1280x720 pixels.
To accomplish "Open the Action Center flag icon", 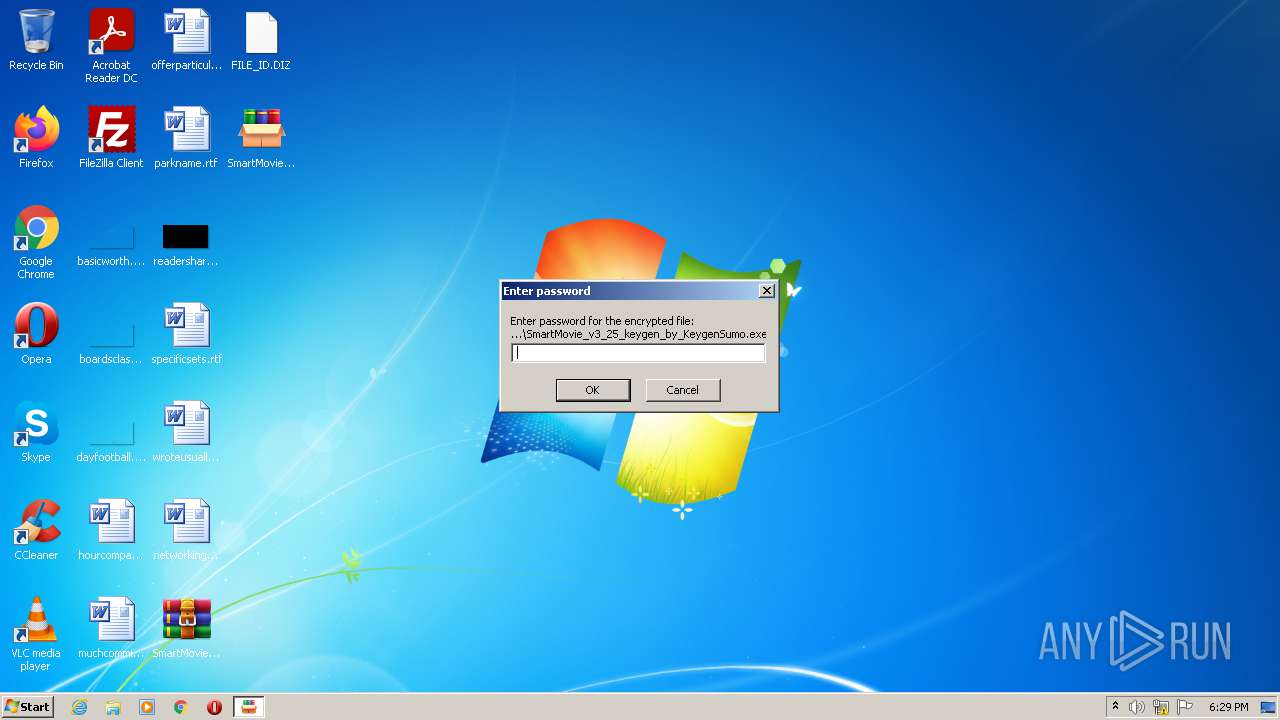I will point(1185,707).
